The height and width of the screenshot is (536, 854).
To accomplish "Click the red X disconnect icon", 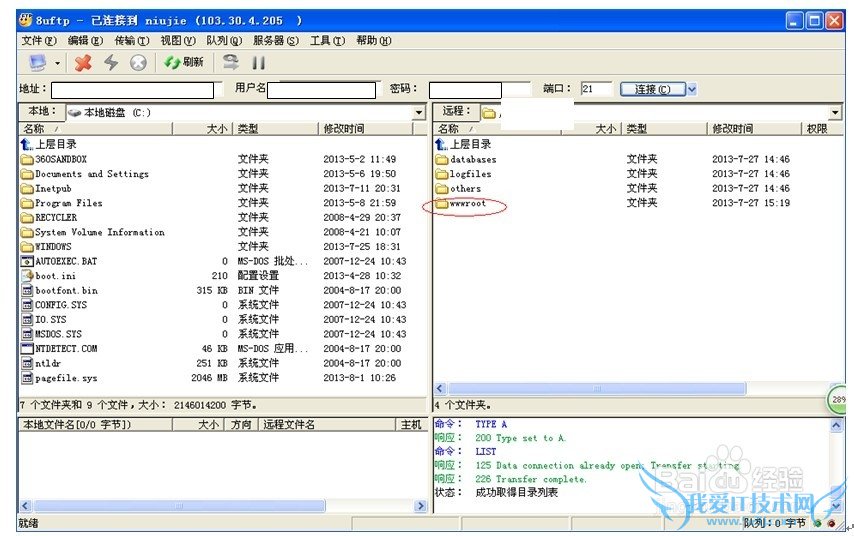I will [83, 63].
